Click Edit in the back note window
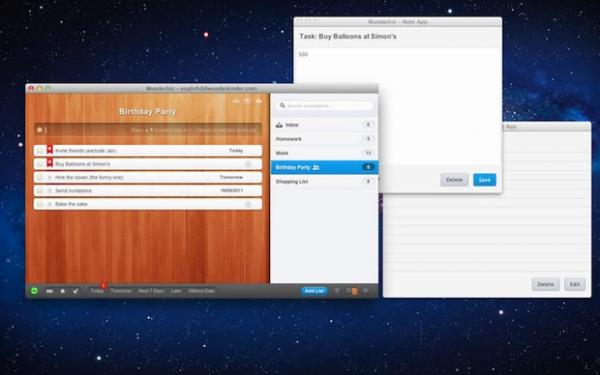This screenshot has height=375, width=600. coord(575,284)
